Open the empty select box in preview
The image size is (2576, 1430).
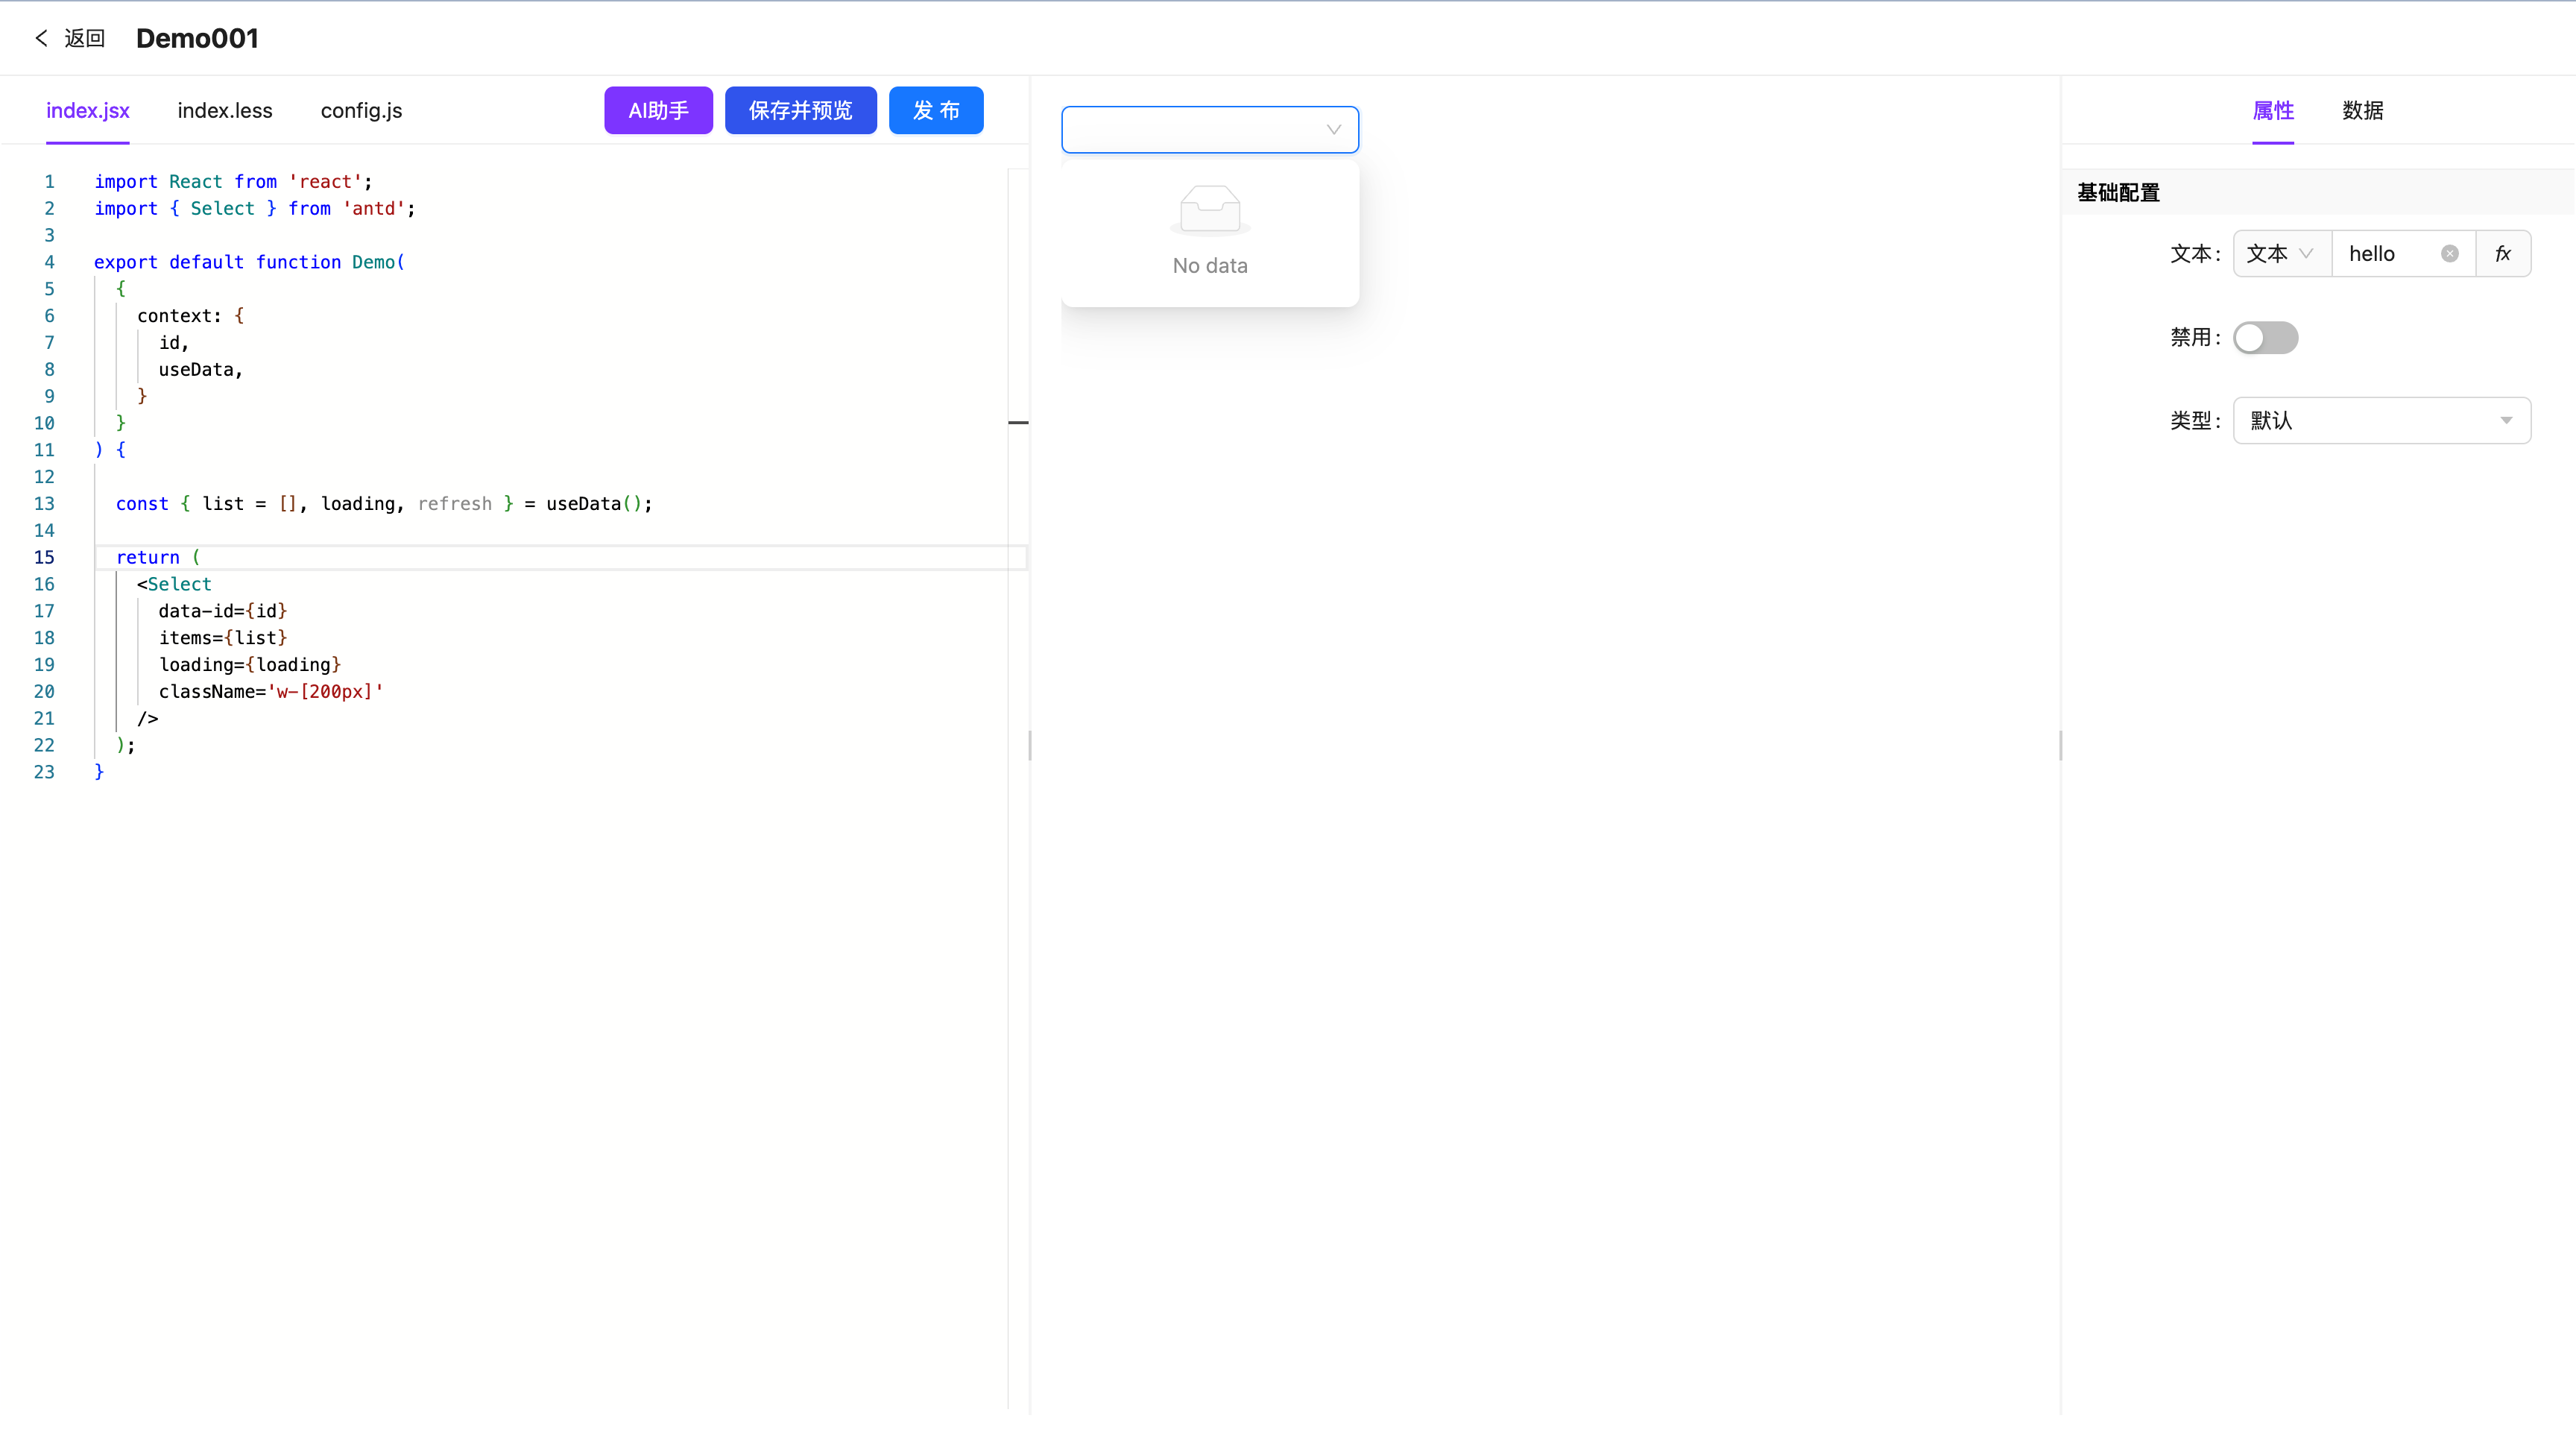click(1190, 130)
